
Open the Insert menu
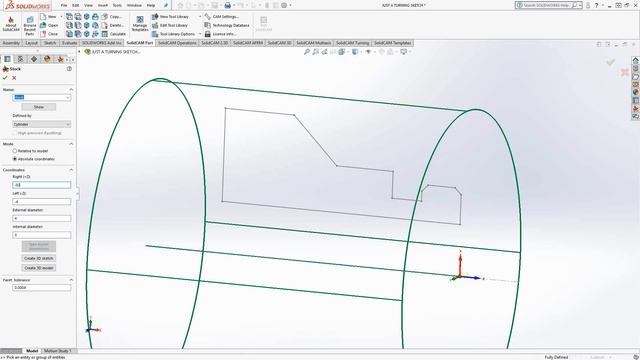pyautogui.click(x=103, y=5)
